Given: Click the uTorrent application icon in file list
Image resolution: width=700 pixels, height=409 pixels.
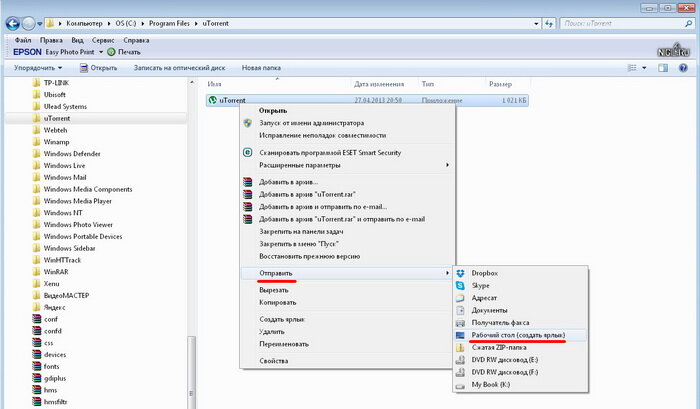Looking at the screenshot, I should (213, 100).
